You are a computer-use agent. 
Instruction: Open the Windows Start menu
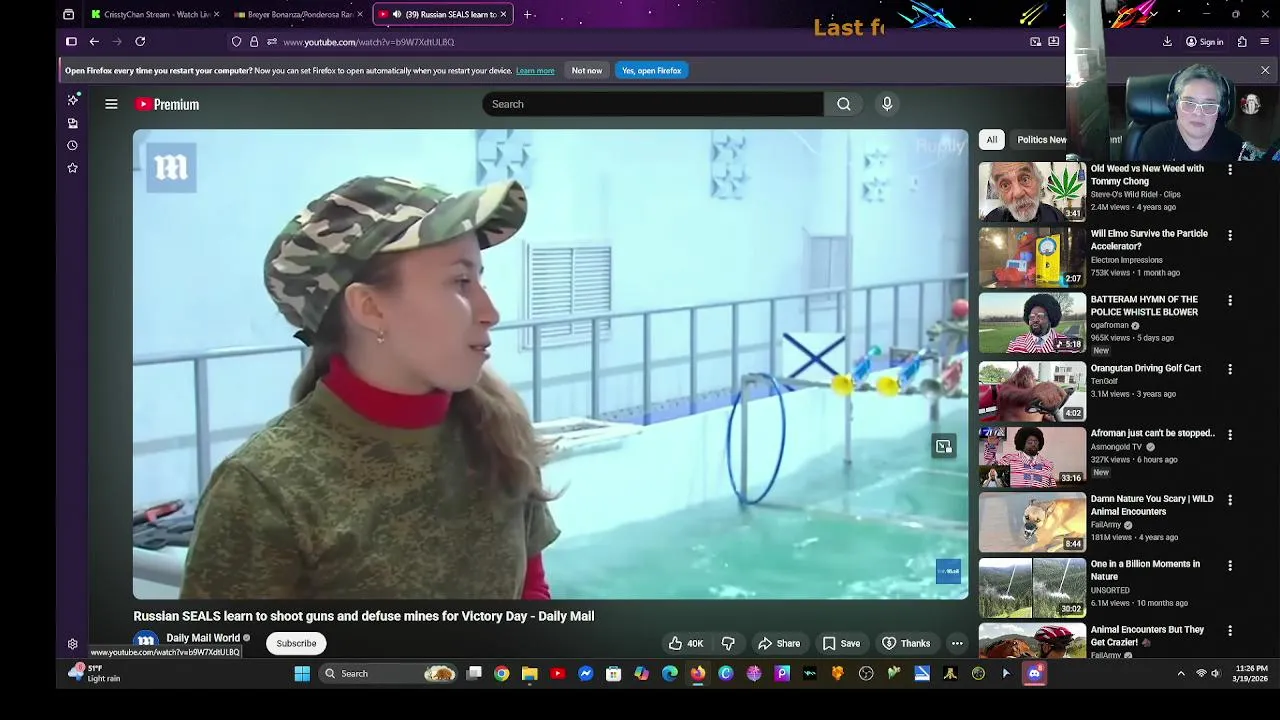point(302,674)
